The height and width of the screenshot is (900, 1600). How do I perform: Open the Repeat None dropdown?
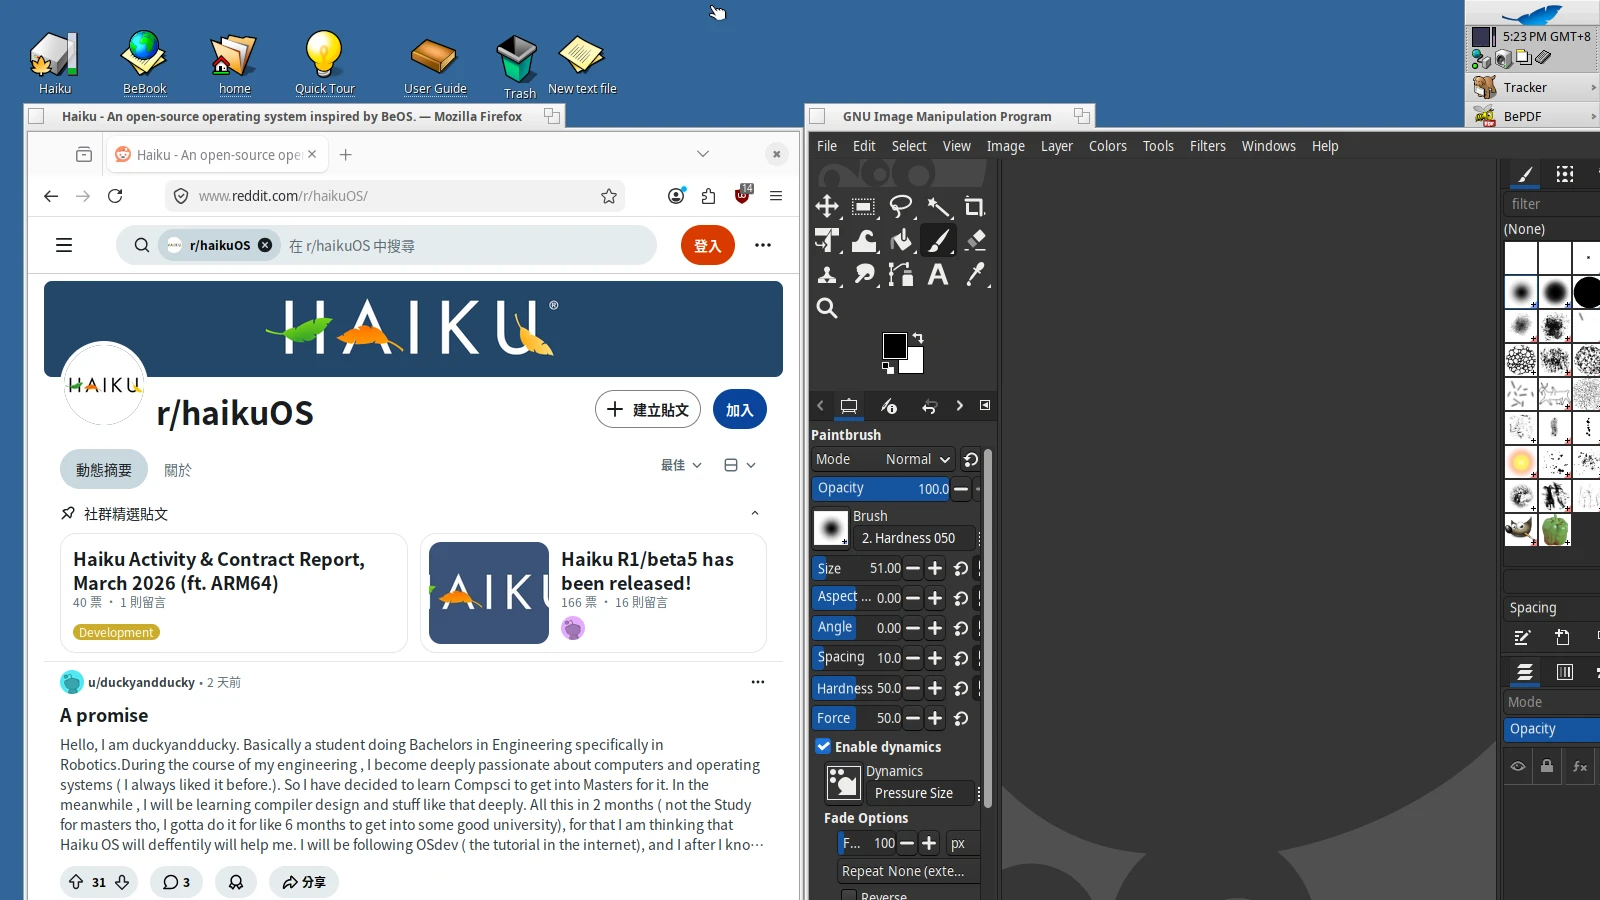coord(908,872)
